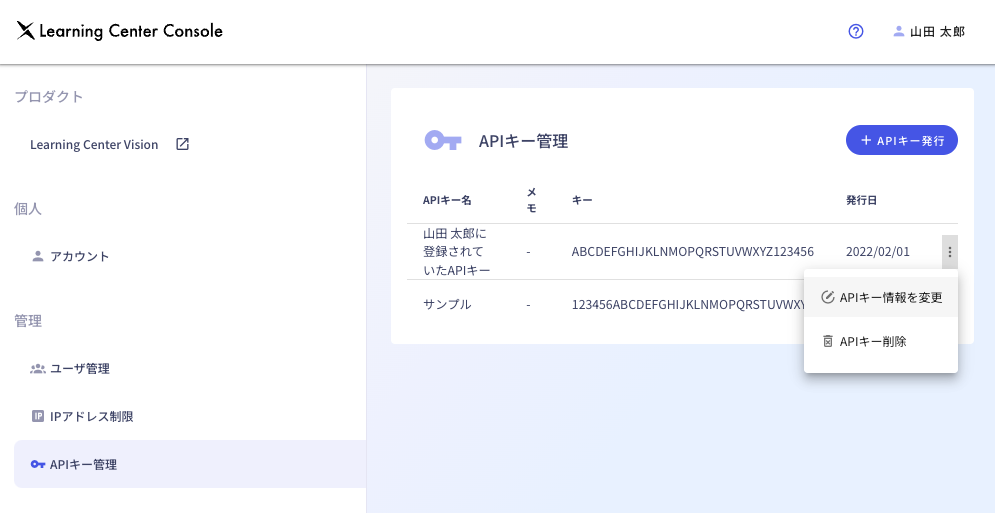Image resolution: width=995 pixels, height=513 pixels.
Task: Open IPアドレス制限 settings page
Action: click(92, 416)
